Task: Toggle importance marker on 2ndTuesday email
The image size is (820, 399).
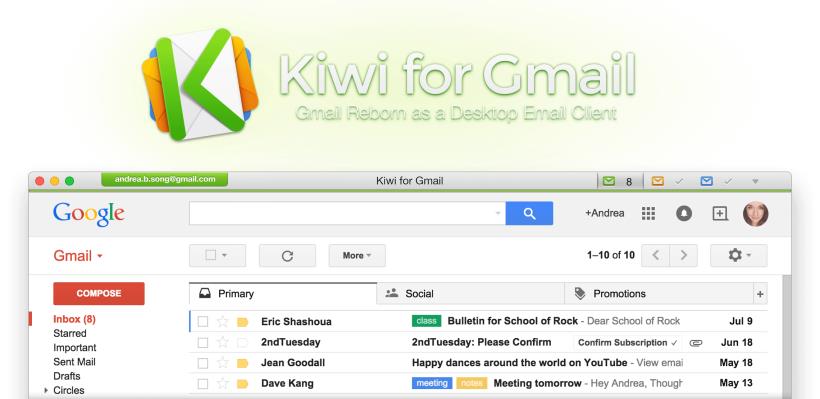Action: point(242,343)
